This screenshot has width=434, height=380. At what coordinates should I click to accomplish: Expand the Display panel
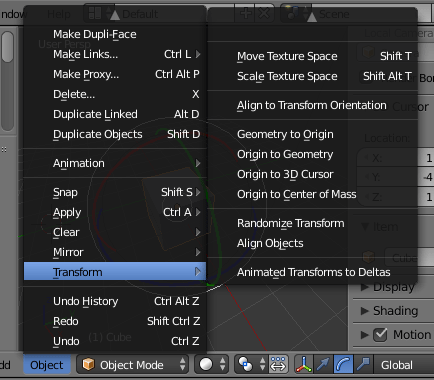pos(365,287)
